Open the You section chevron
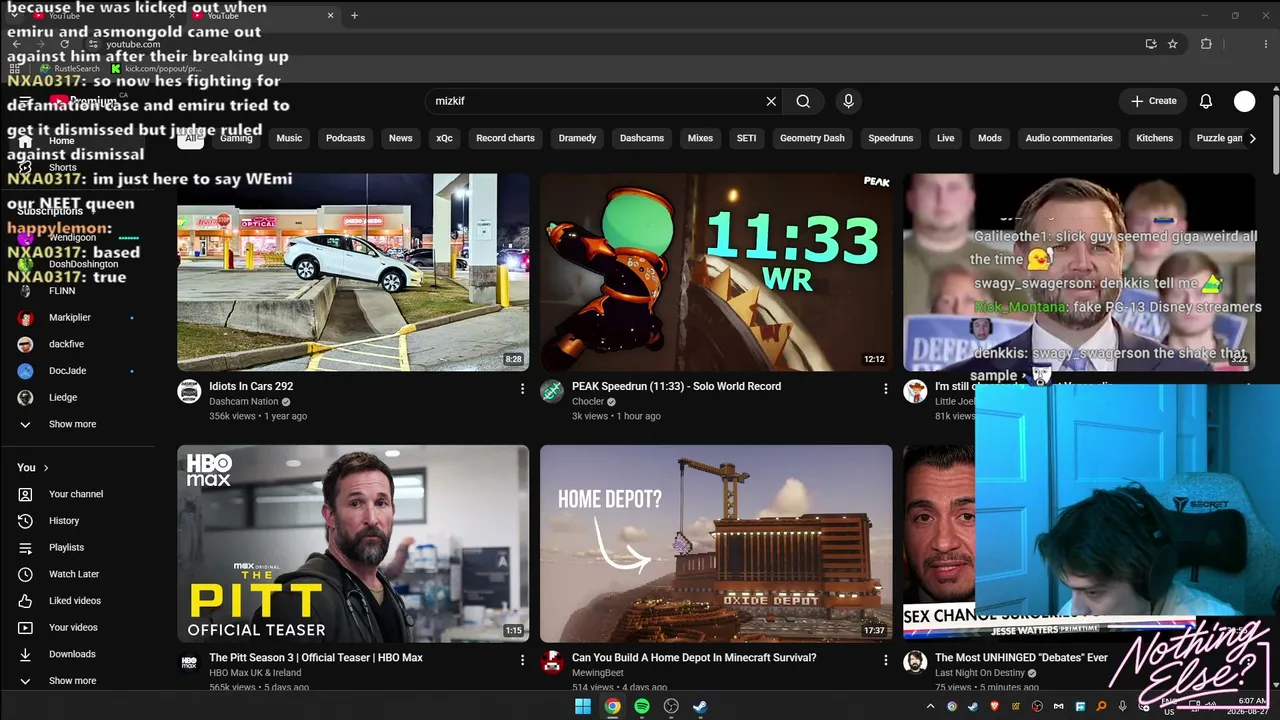 pos(45,467)
